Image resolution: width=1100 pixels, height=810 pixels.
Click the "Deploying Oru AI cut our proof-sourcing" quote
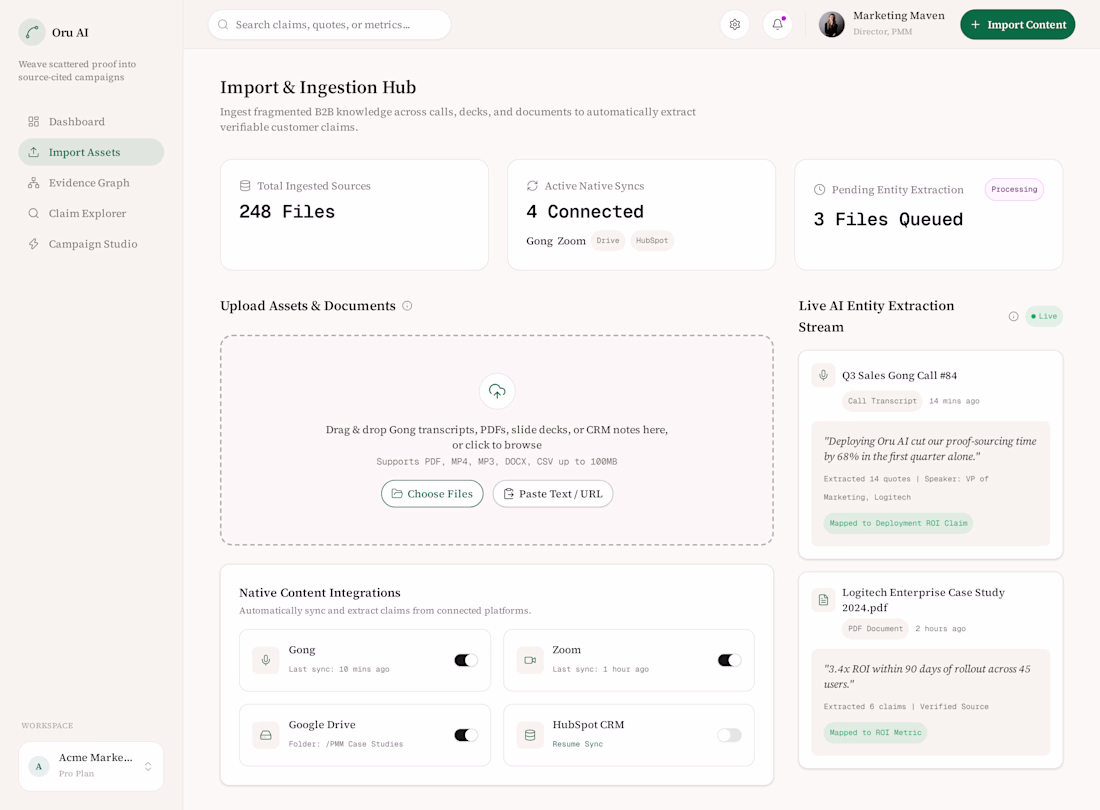(x=930, y=449)
